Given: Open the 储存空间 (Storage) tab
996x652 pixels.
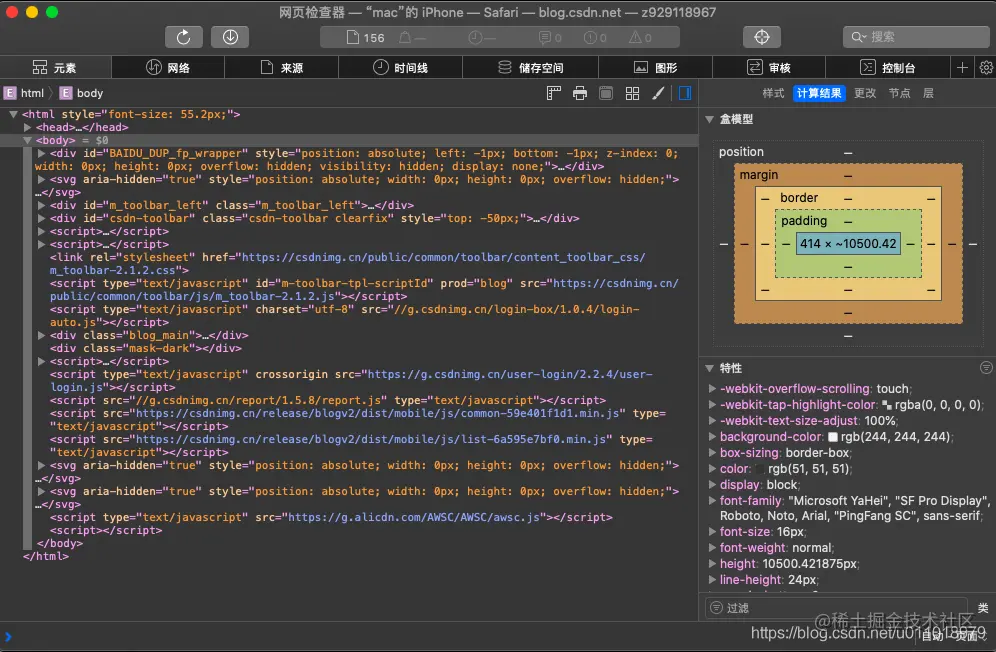Looking at the screenshot, I should (x=530, y=67).
